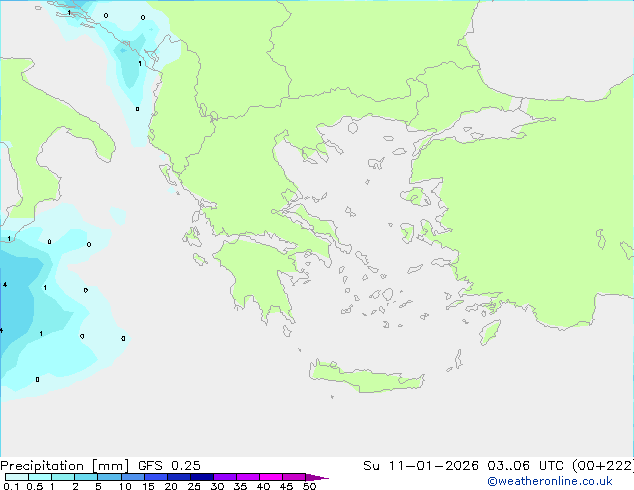Select the legend swatch between 30 and 35

[224, 477]
